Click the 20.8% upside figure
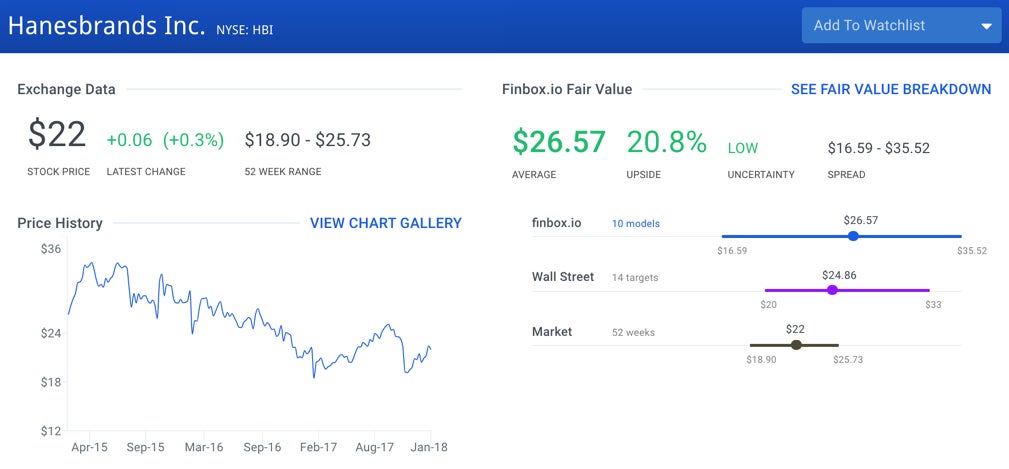1009x469 pixels. [667, 142]
